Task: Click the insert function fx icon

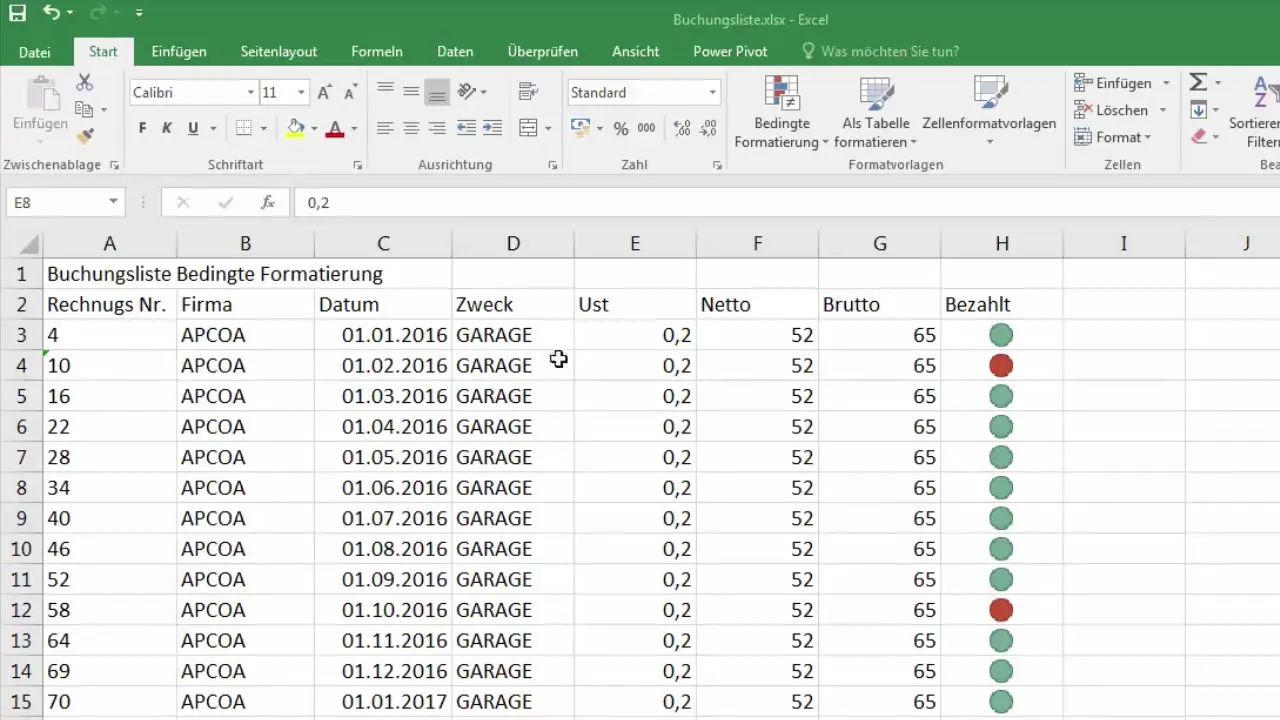Action: 268,202
